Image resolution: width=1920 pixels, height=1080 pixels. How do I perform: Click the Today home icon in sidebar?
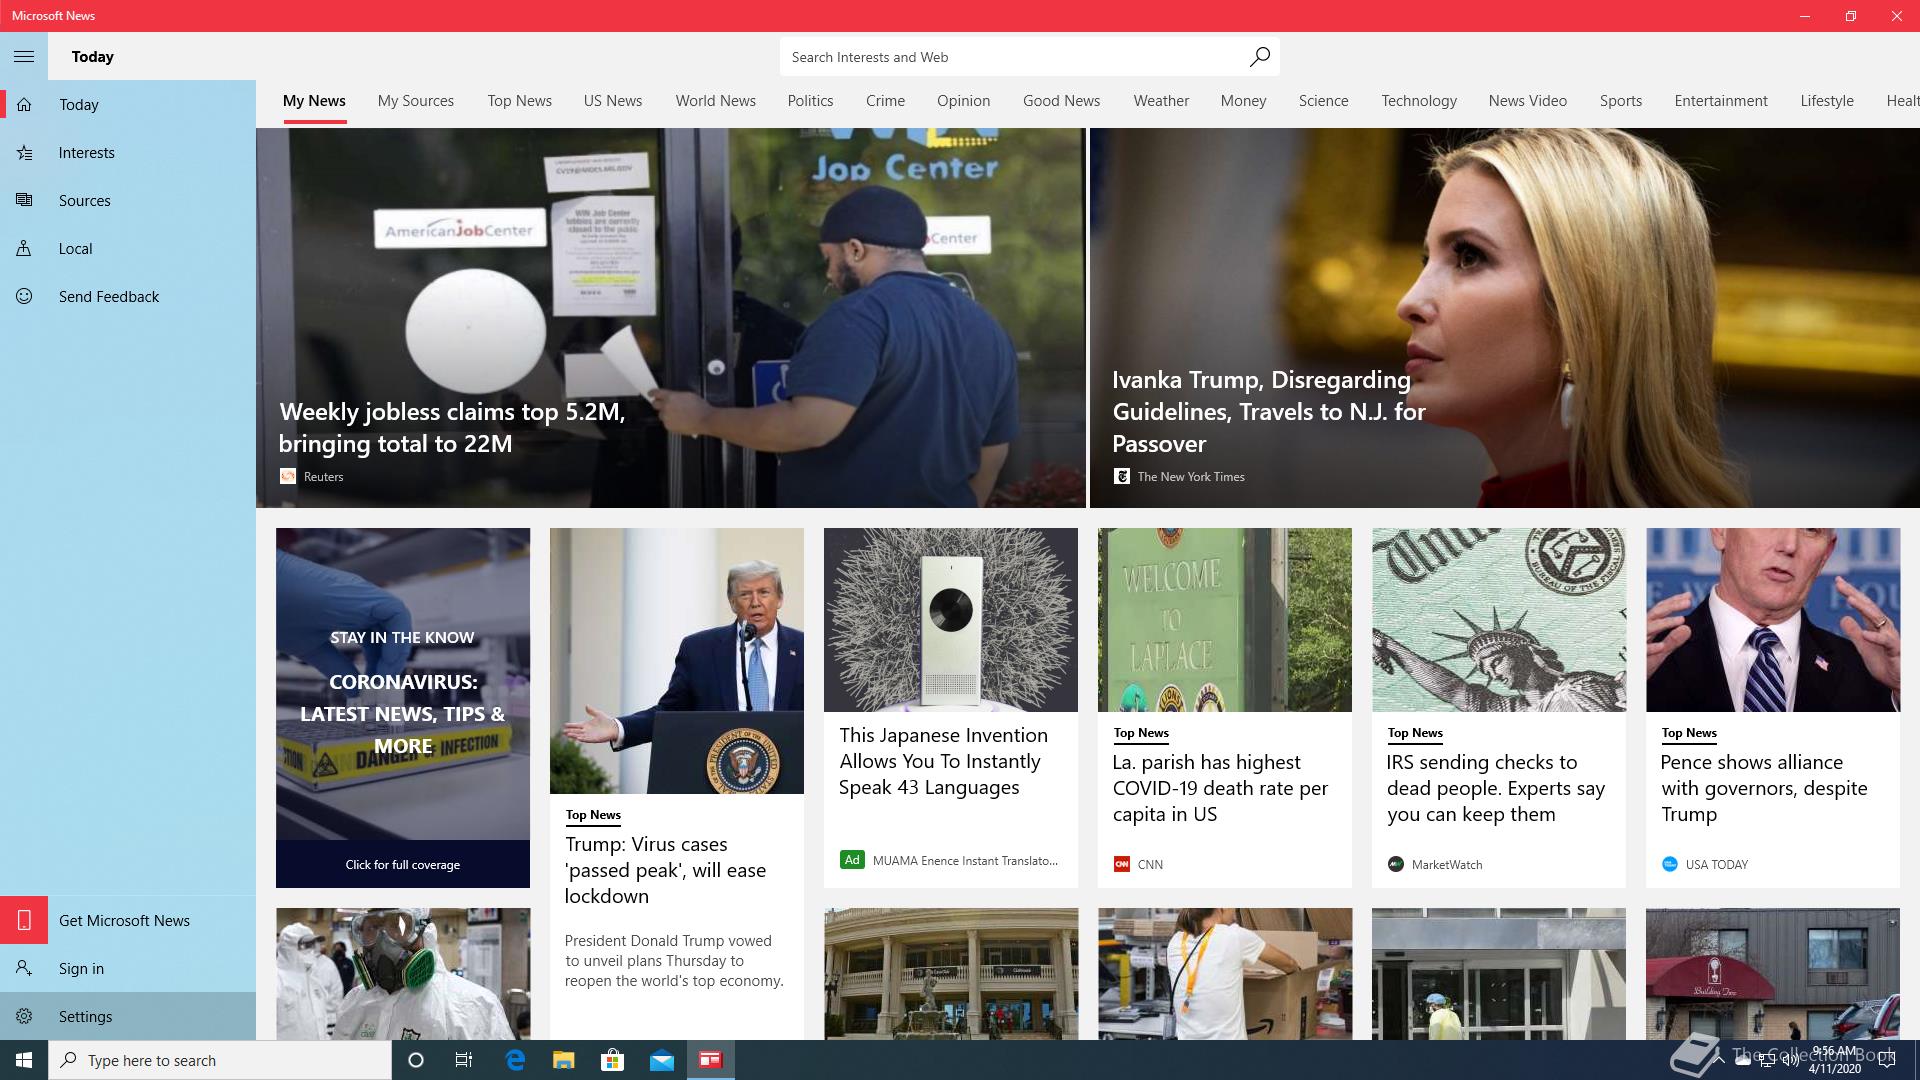pyautogui.click(x=24, y=105)
